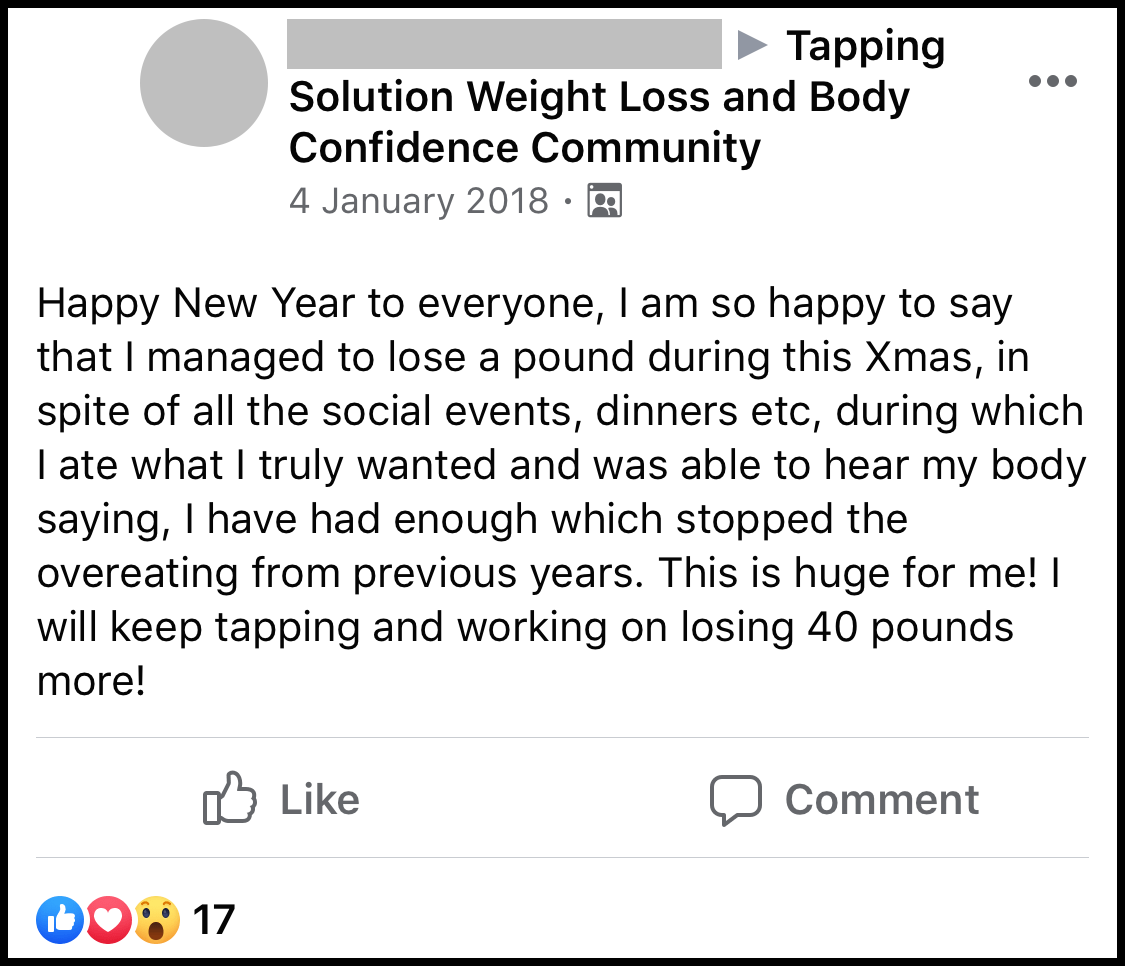View the 17 reactions count
The image size is (1125, 966).
pos(213,919)
